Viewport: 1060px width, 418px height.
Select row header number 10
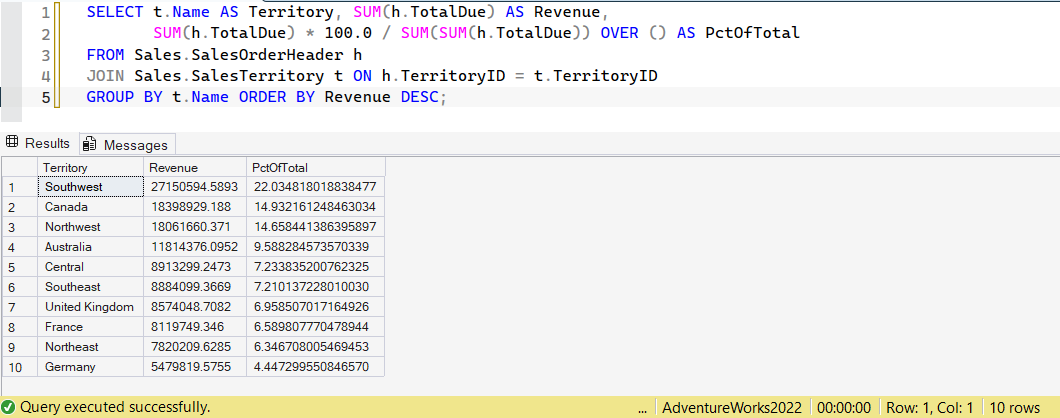(20, 367)
